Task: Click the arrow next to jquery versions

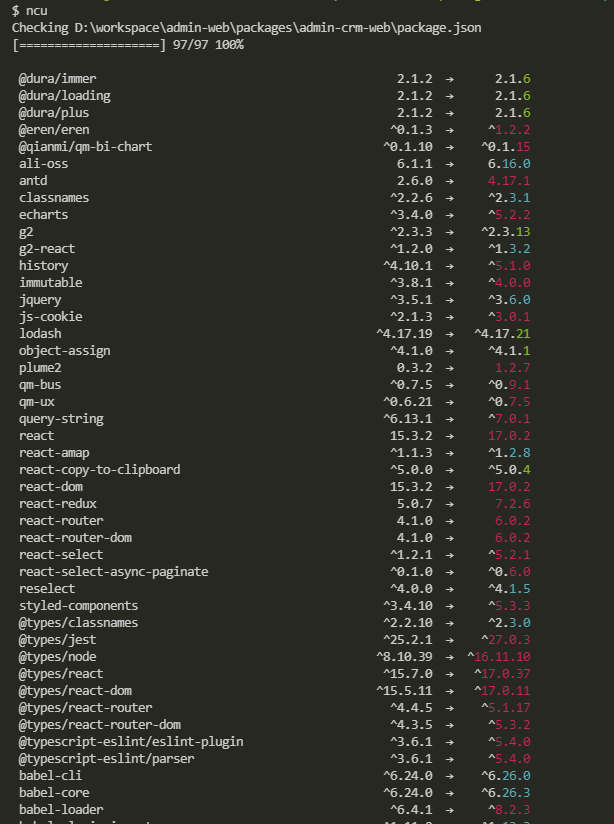Action: [449, 300]
